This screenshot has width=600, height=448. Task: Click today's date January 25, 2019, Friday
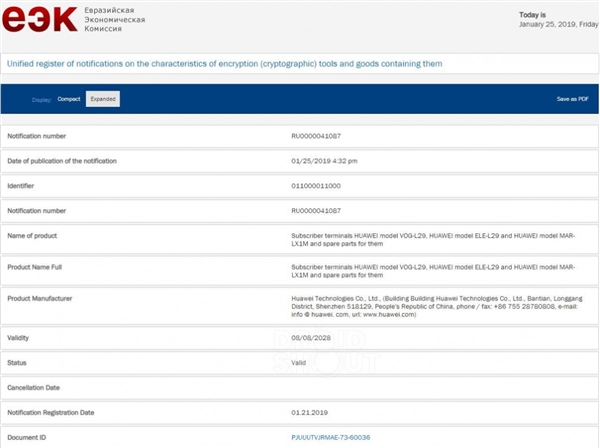559,24
